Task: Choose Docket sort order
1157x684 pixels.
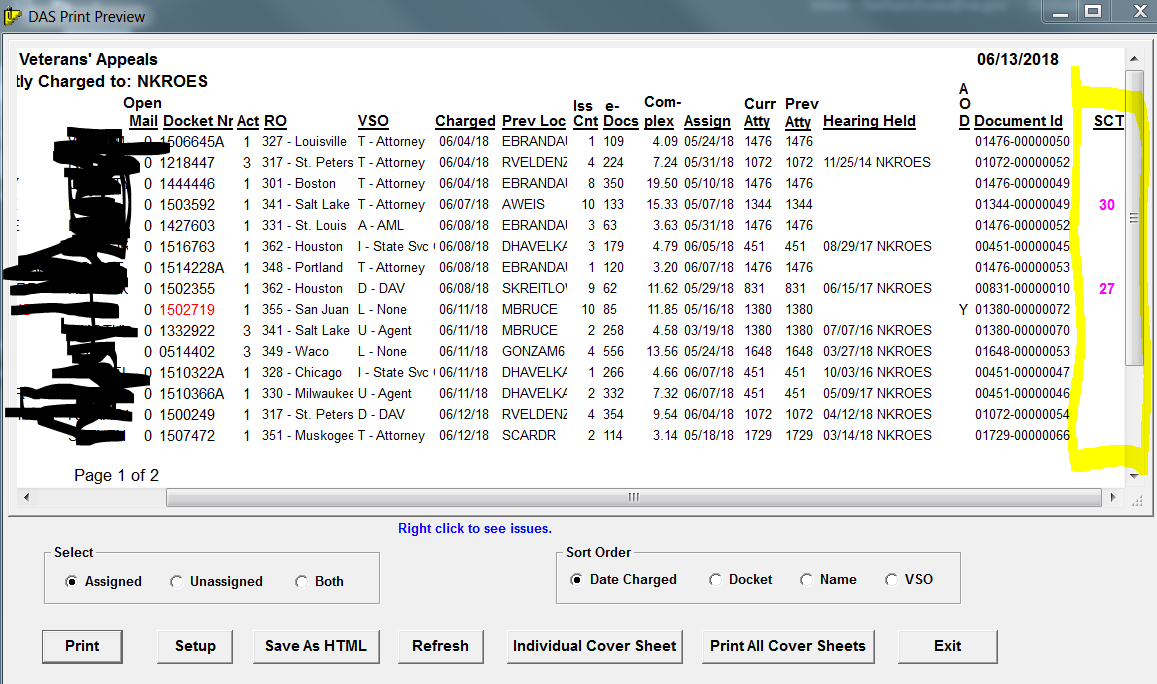Action: coord(715,579)
